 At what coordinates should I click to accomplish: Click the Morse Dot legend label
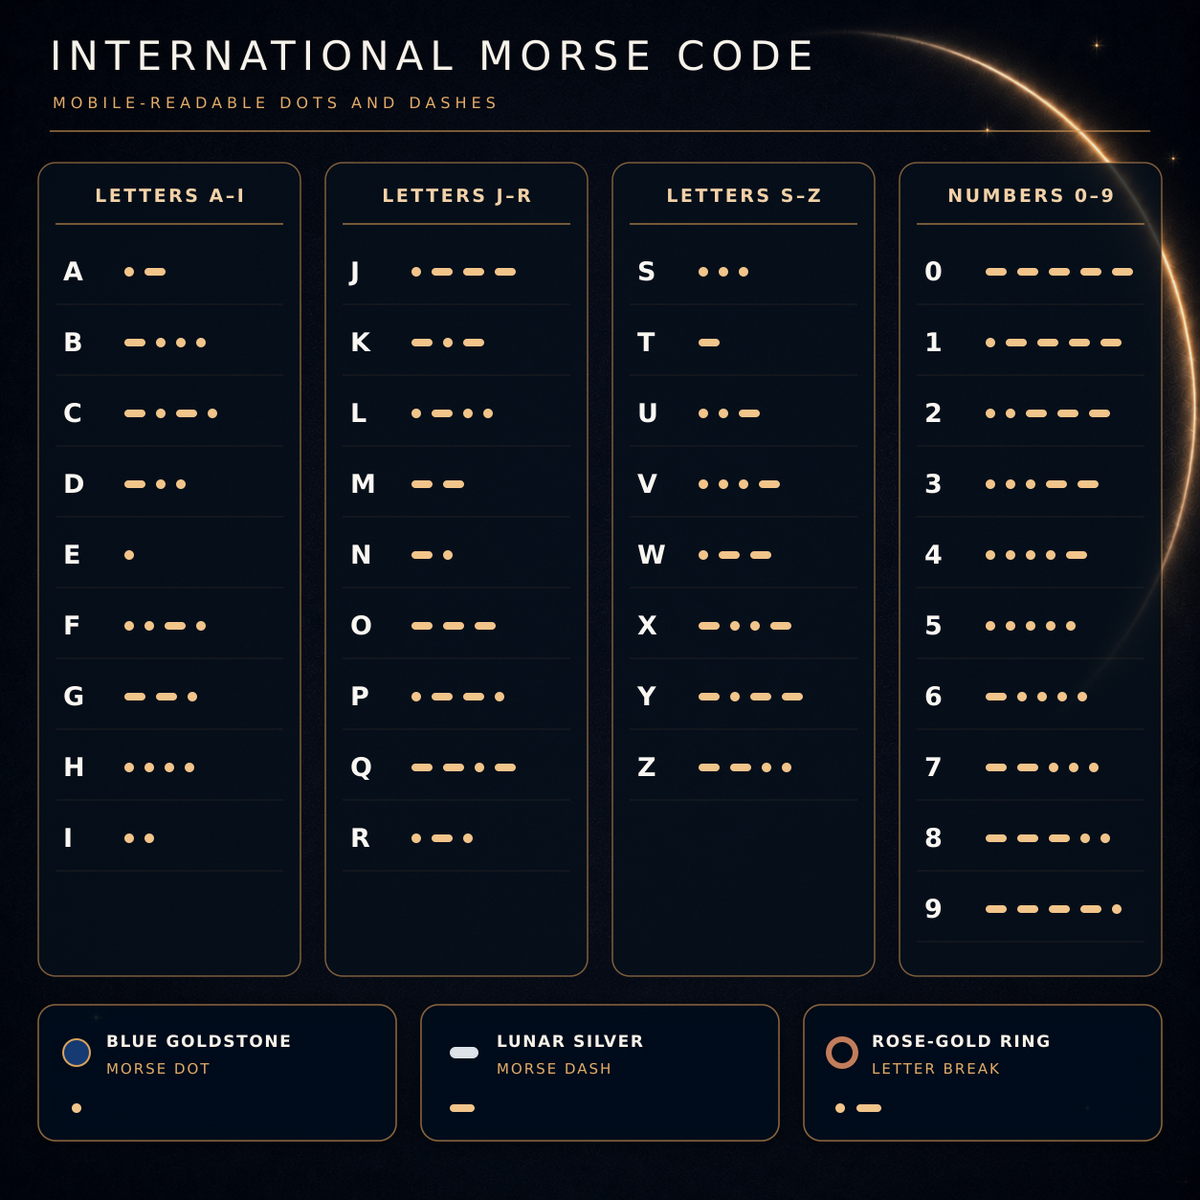click(x=158, y=1069)
